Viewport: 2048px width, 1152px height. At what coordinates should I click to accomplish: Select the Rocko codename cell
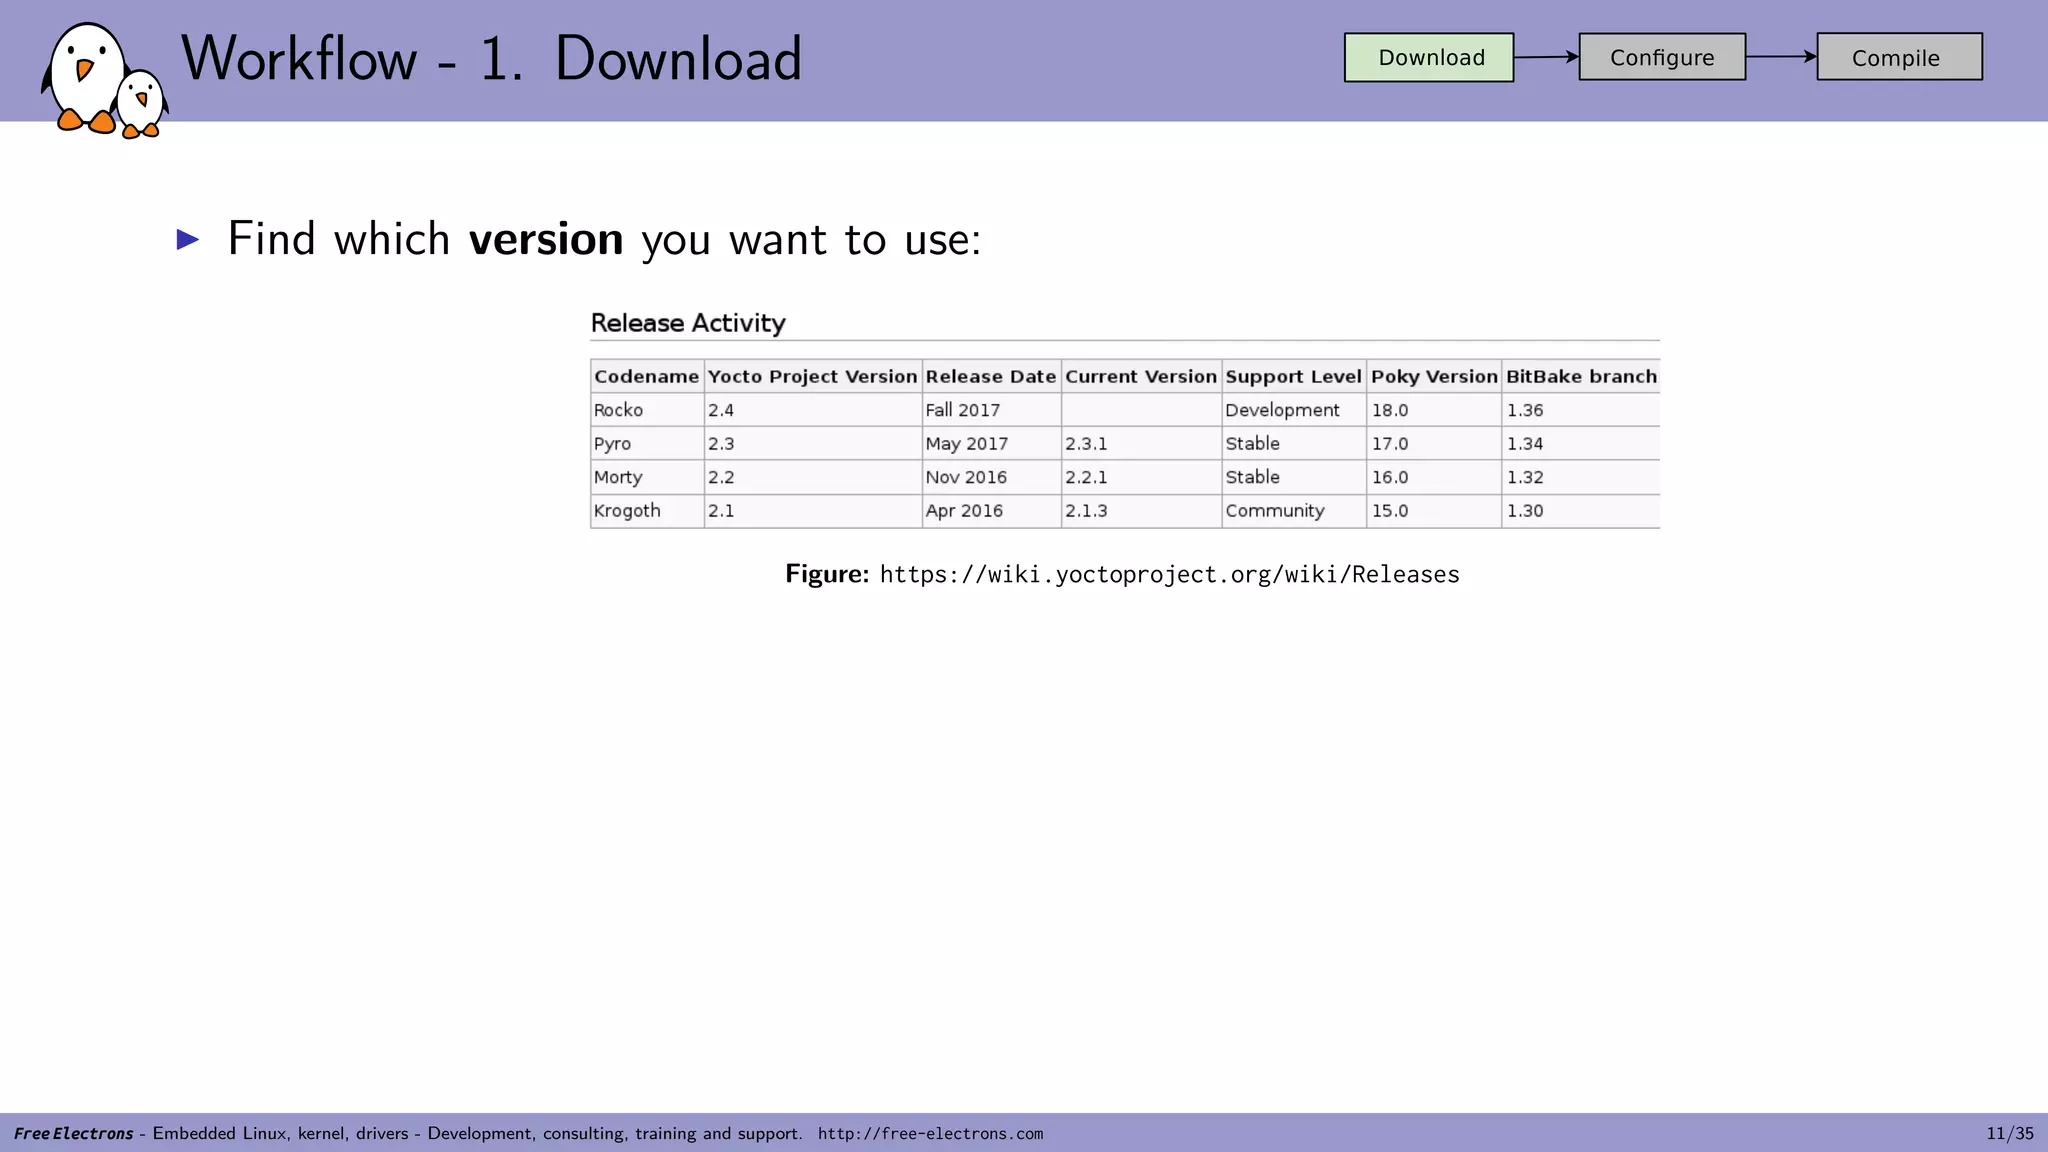[x=647, y=410]
